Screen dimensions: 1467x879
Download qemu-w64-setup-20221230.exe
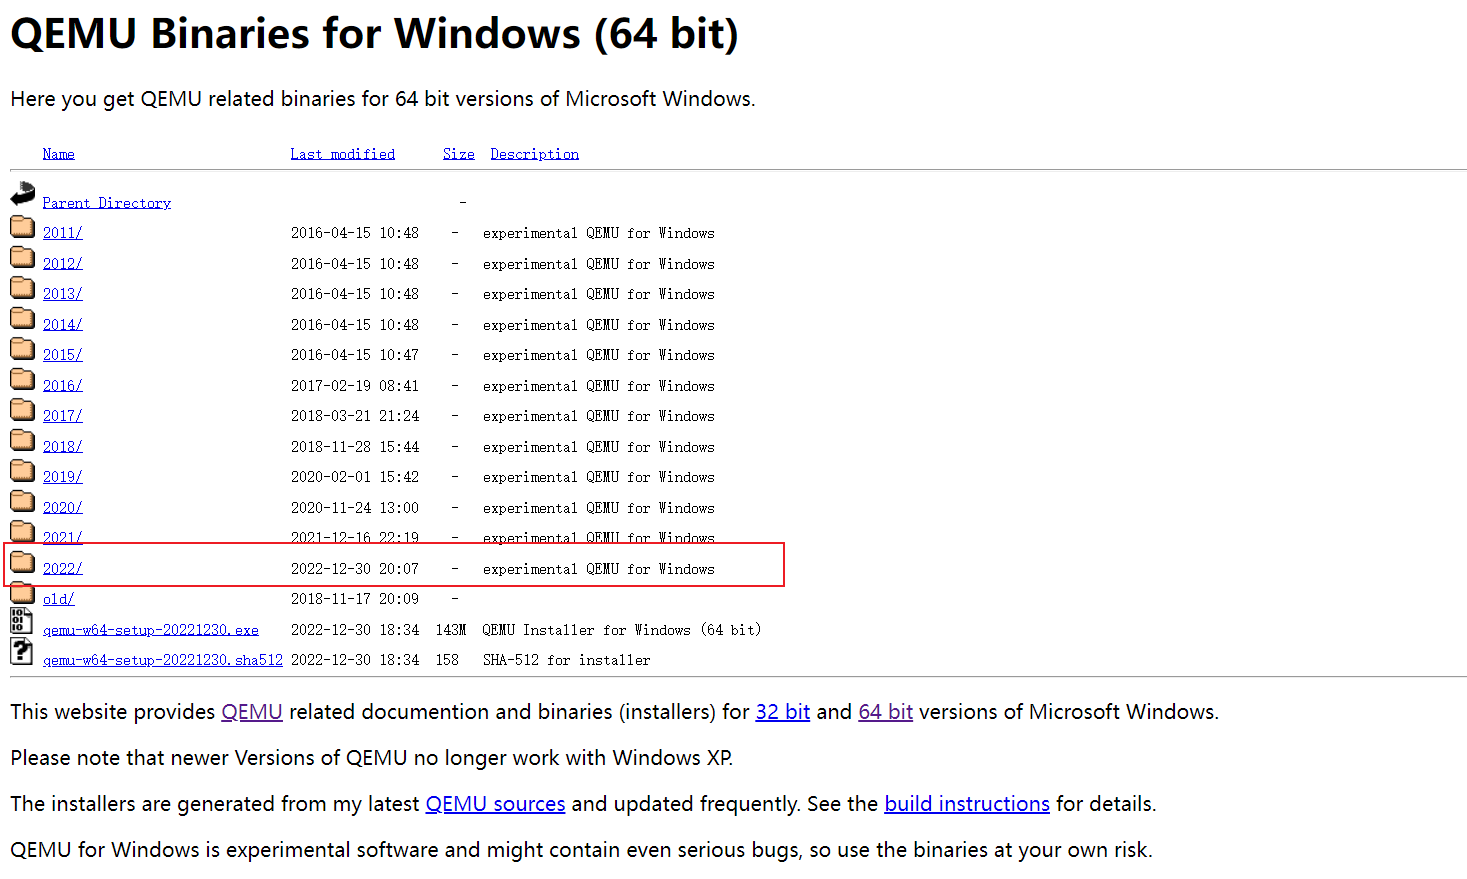coord(151,630)
